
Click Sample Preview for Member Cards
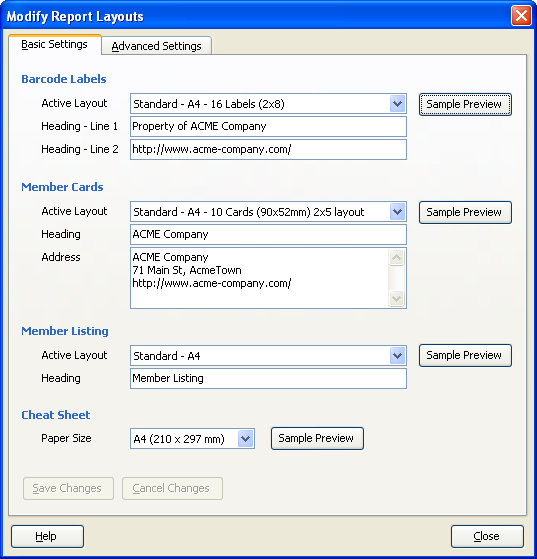coord(465,212)
